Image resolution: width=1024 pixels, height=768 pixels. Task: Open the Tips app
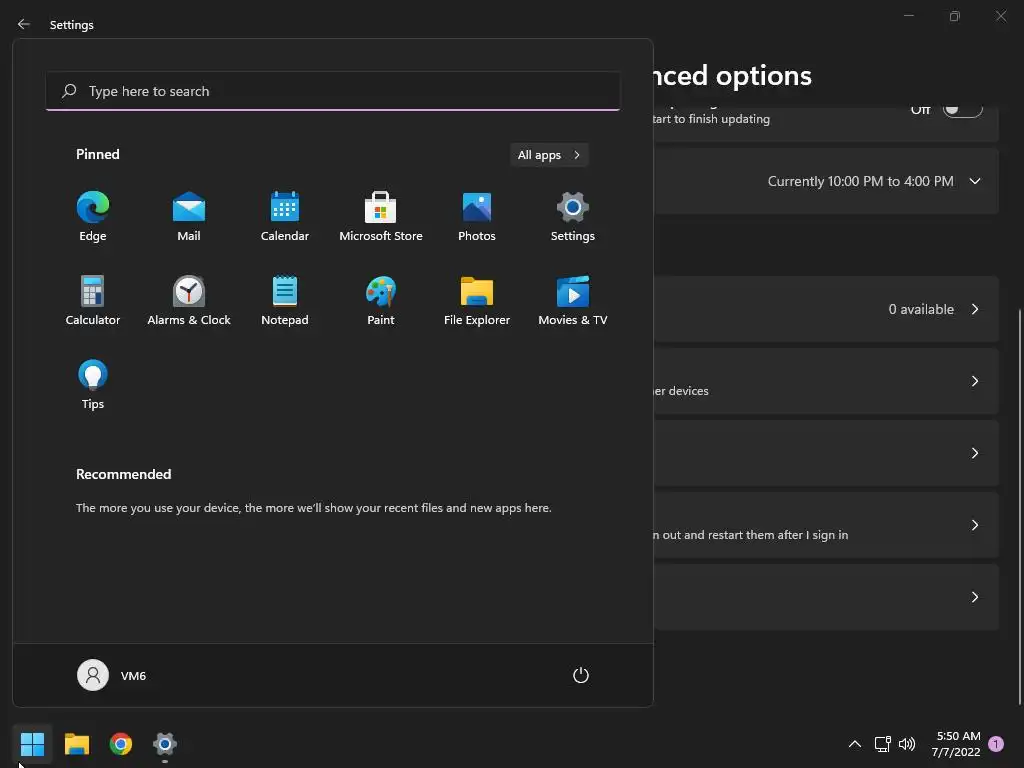pyautogui.click(x=93, y=385)
